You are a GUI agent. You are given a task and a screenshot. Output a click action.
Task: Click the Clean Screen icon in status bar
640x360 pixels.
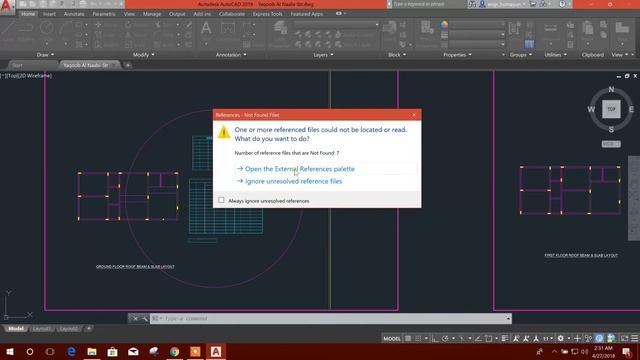pyautogui.click(x=624, y=338)
